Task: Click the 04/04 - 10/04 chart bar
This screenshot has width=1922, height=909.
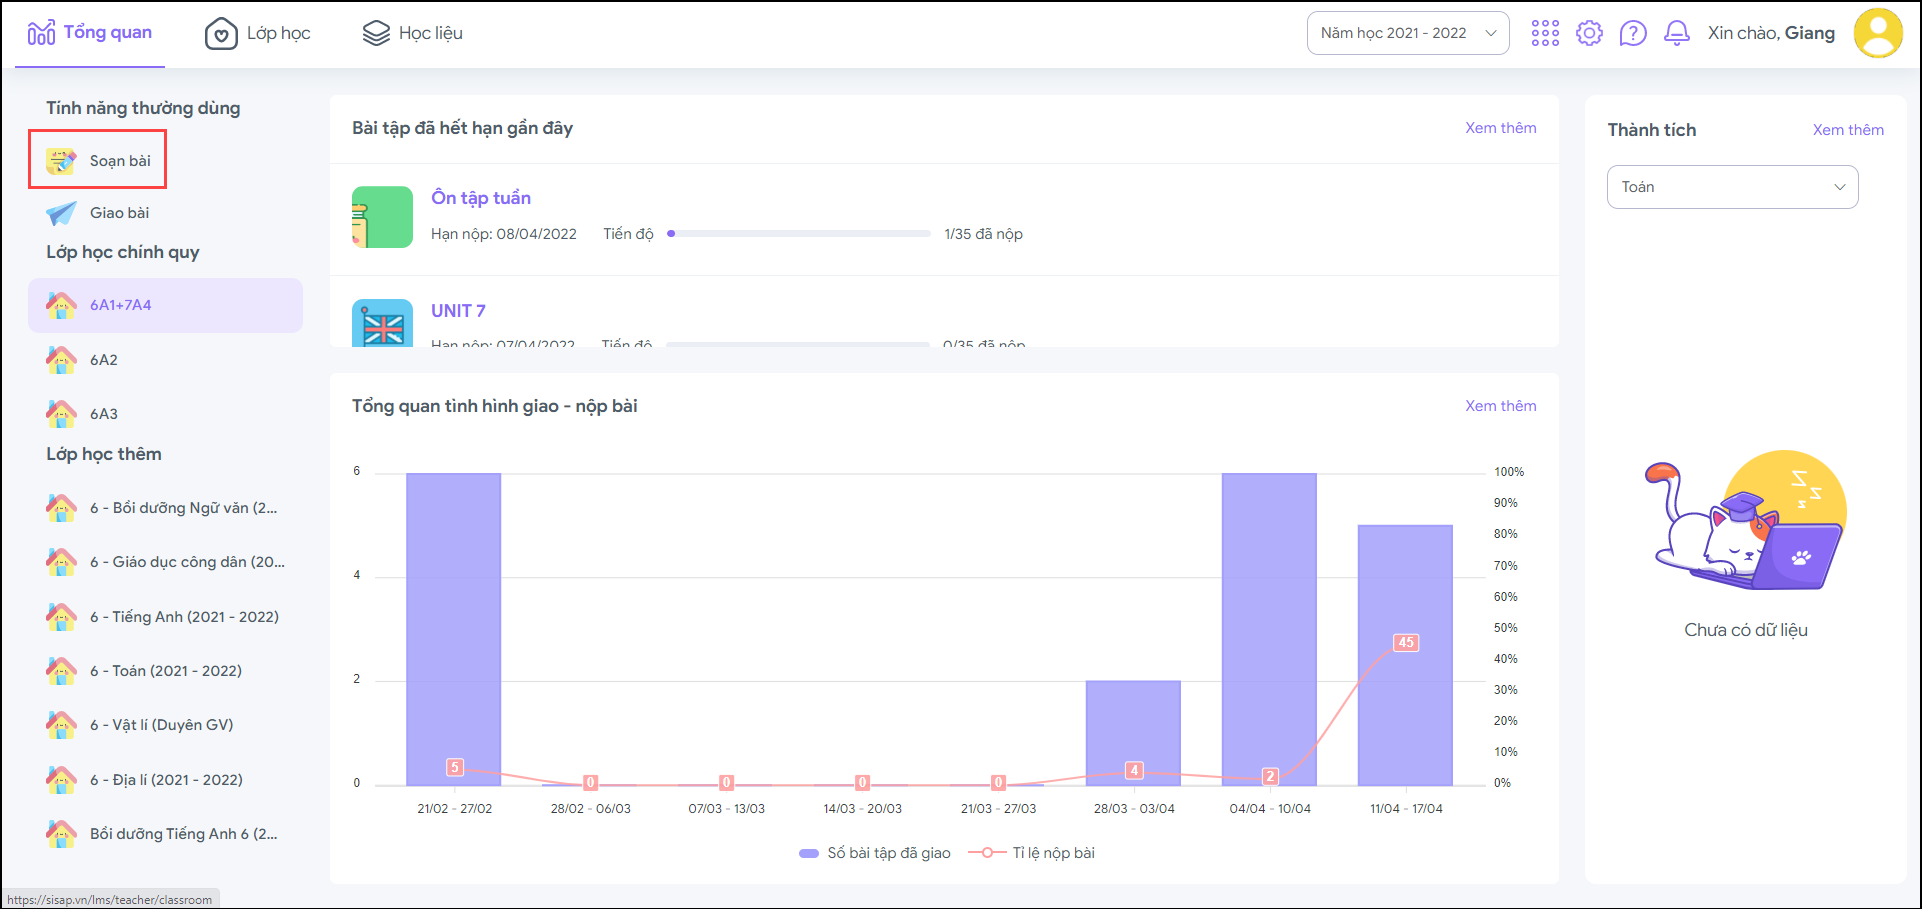Action: click(1269, 628)
